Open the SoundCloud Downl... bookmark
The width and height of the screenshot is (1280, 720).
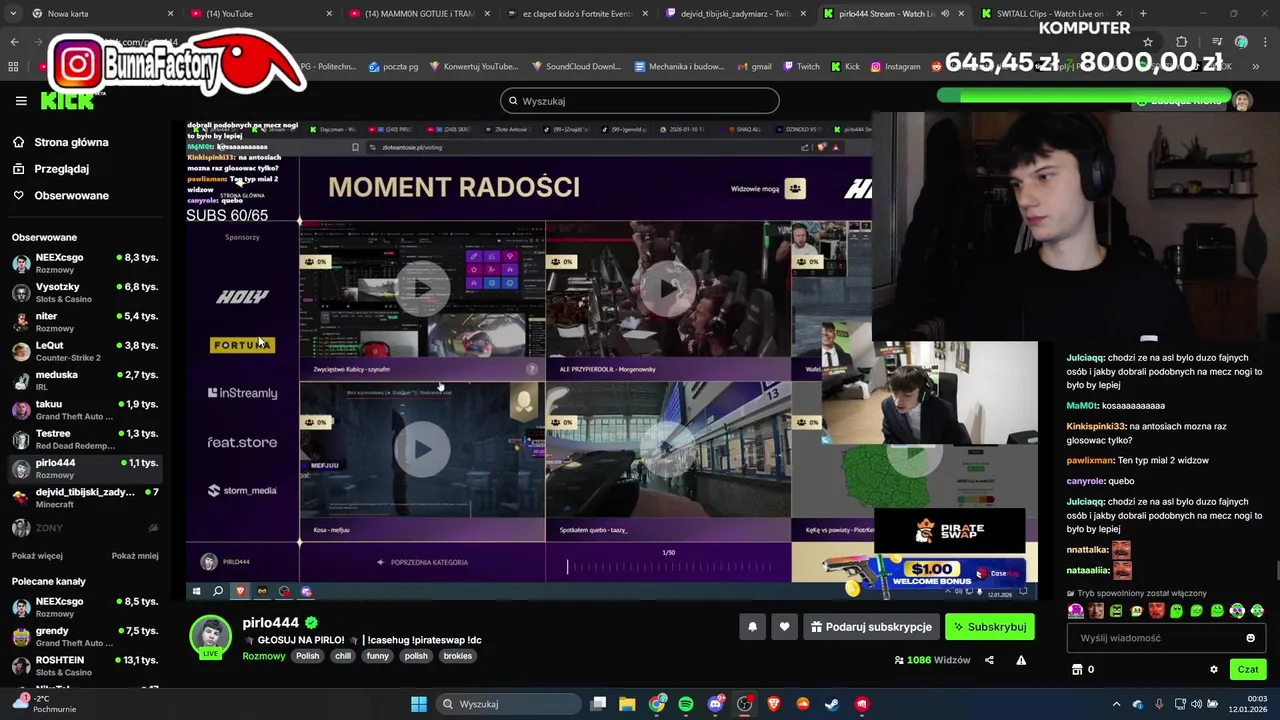coord(576,66)
